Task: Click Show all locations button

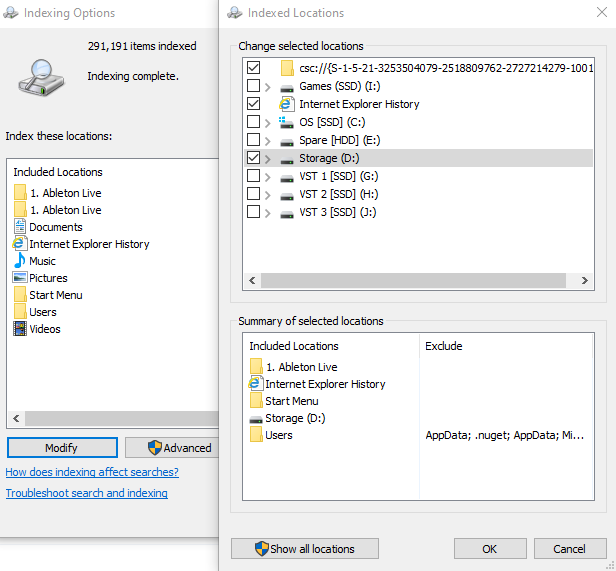Action: 305,549
